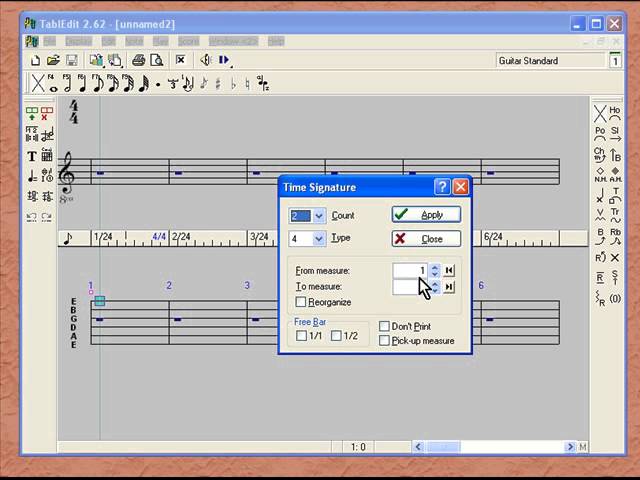Enable the Free Bar 1/2 checkbox
The height and width of the screenshot is (480, 640).
[x=336, y=336]
